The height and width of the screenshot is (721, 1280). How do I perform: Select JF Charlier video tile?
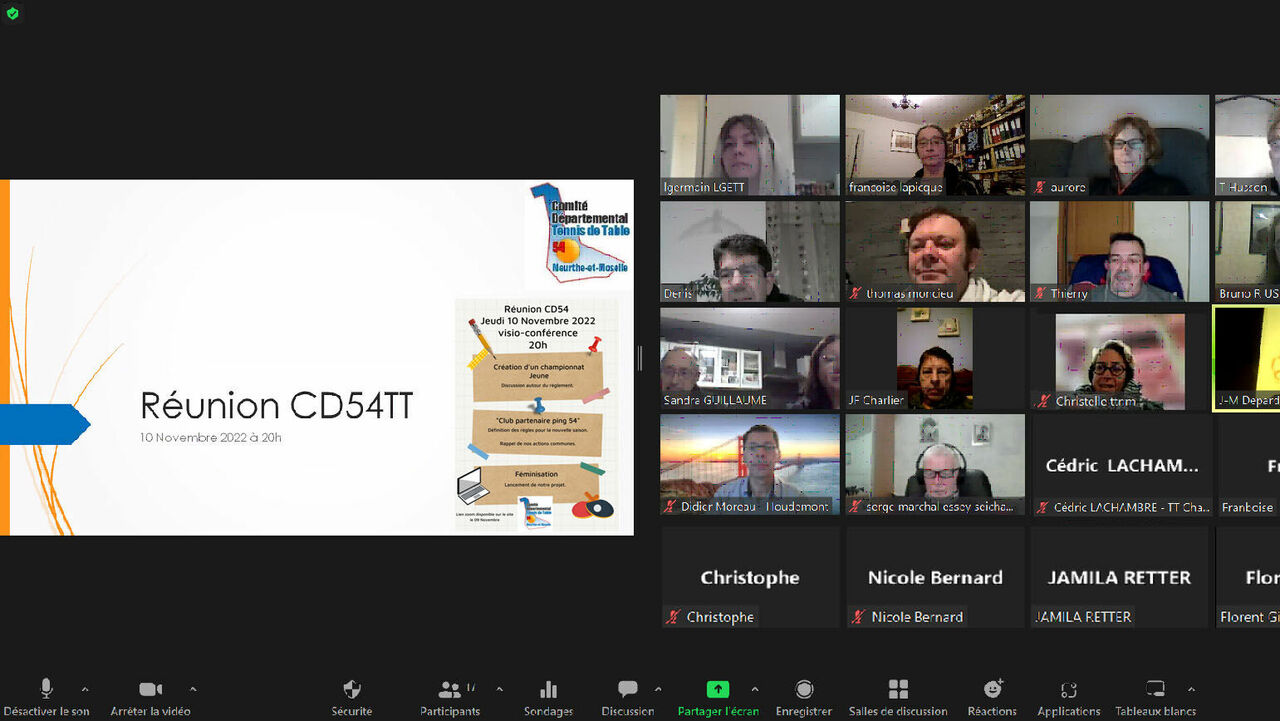pyautogui.click(x=935, y=358)
